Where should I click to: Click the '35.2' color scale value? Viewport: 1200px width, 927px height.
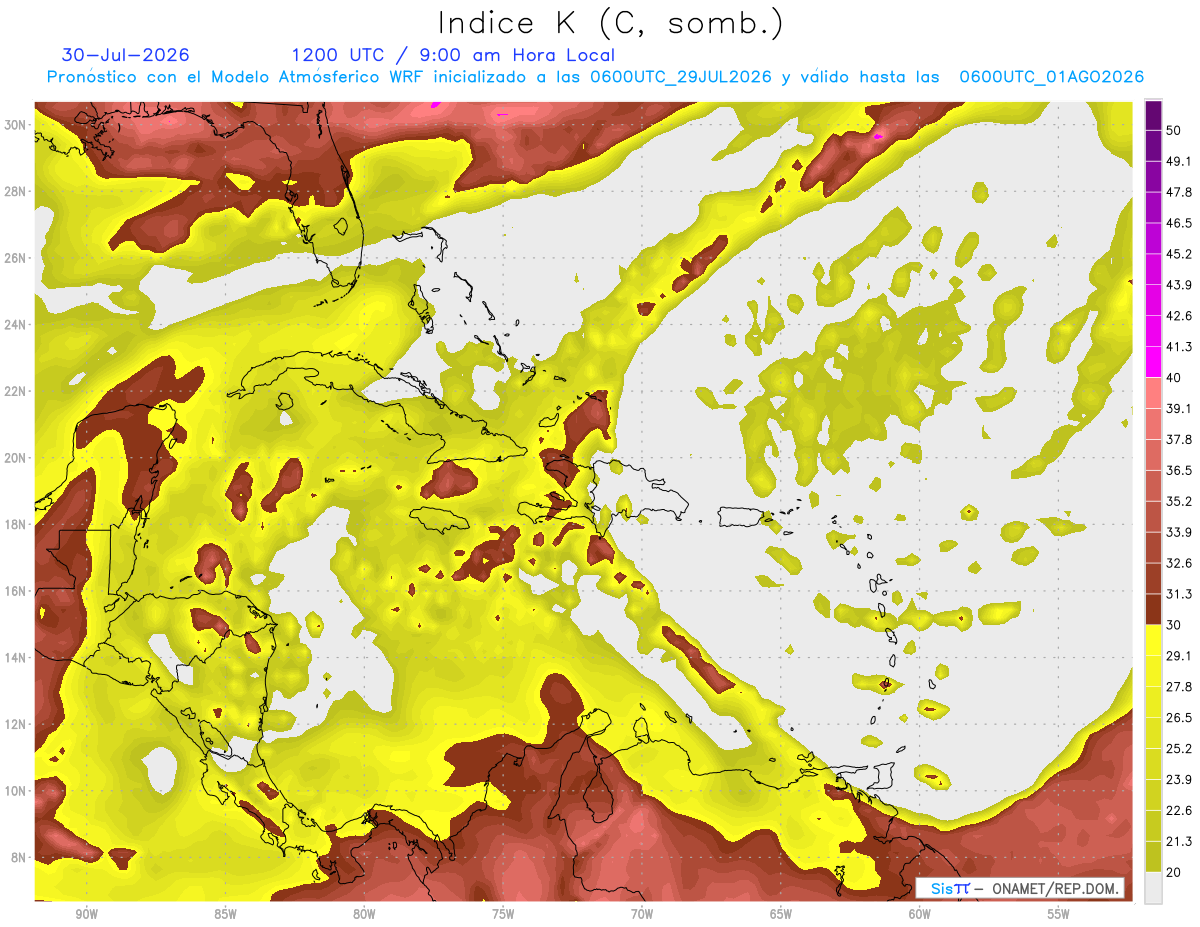(1179, 501)
